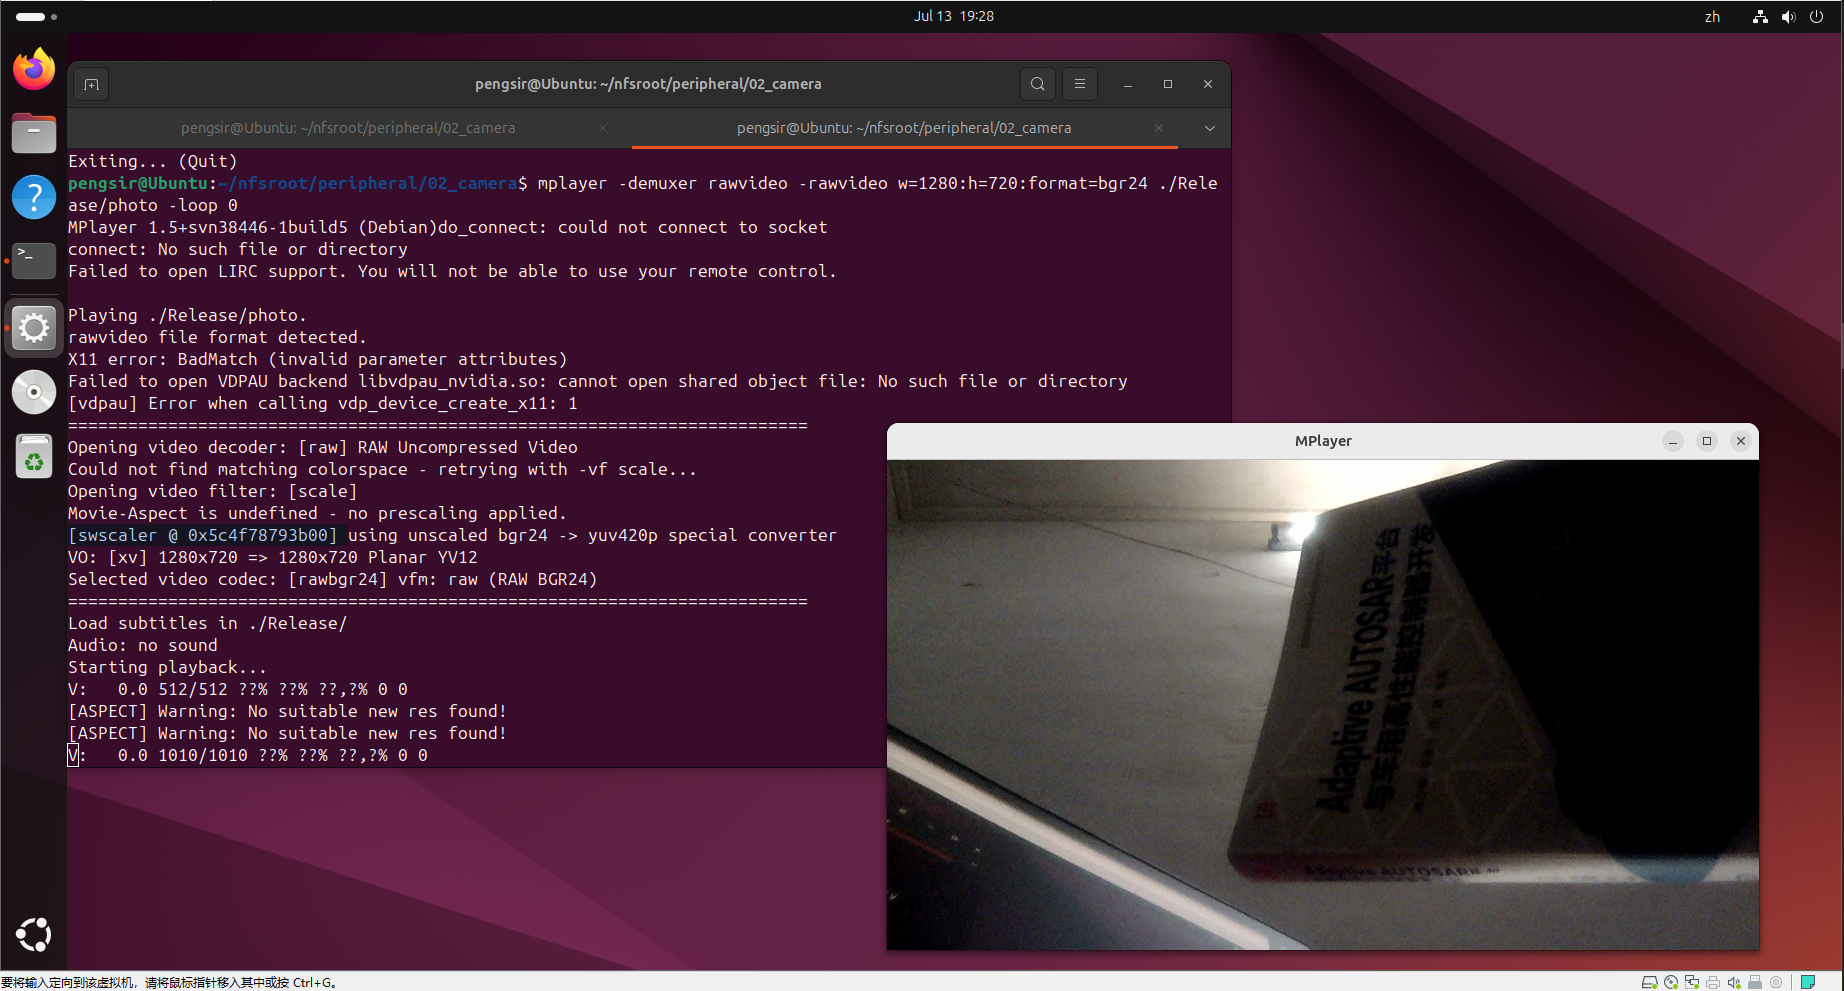This screenshot has height=991, width=1844.
Task: Open the clock showing Jul 13 19:28
Action: coord(953,16)
